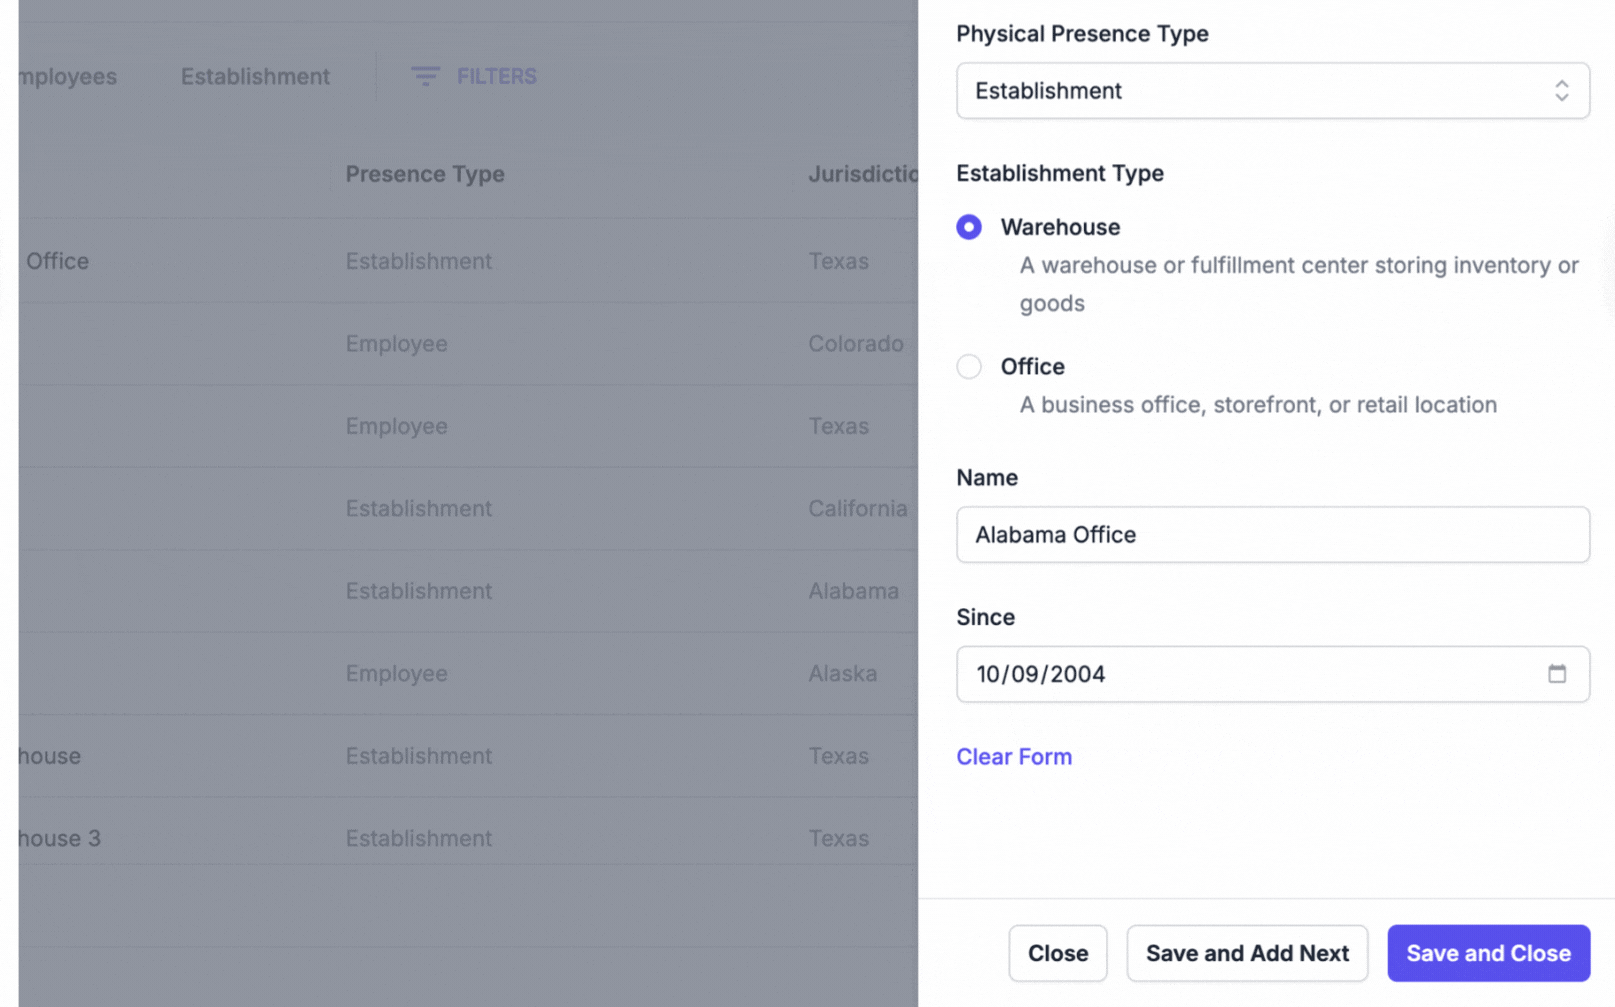Viewport: 1615px width, 1007px height.
Task: Open the Physical Presence Type dropdown
Action: click(1273, 91)
